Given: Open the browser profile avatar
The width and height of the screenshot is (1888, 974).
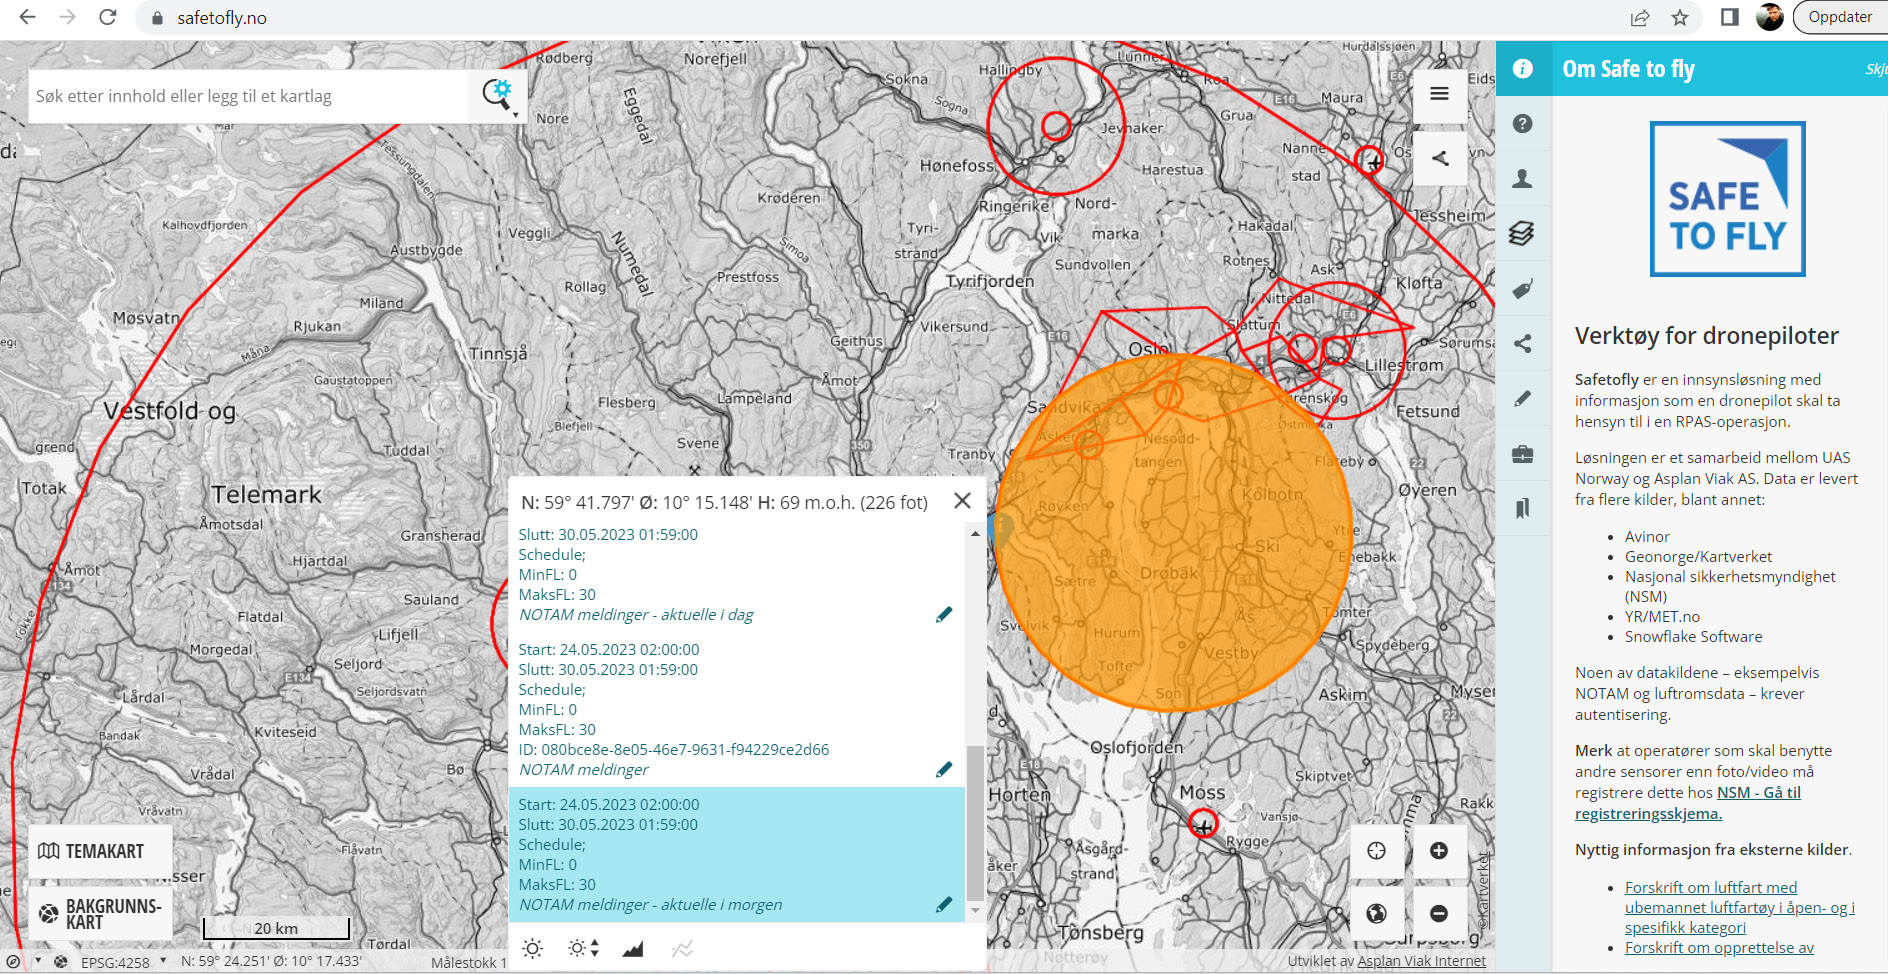Looking at the screenshot, I should [1770, 17].
